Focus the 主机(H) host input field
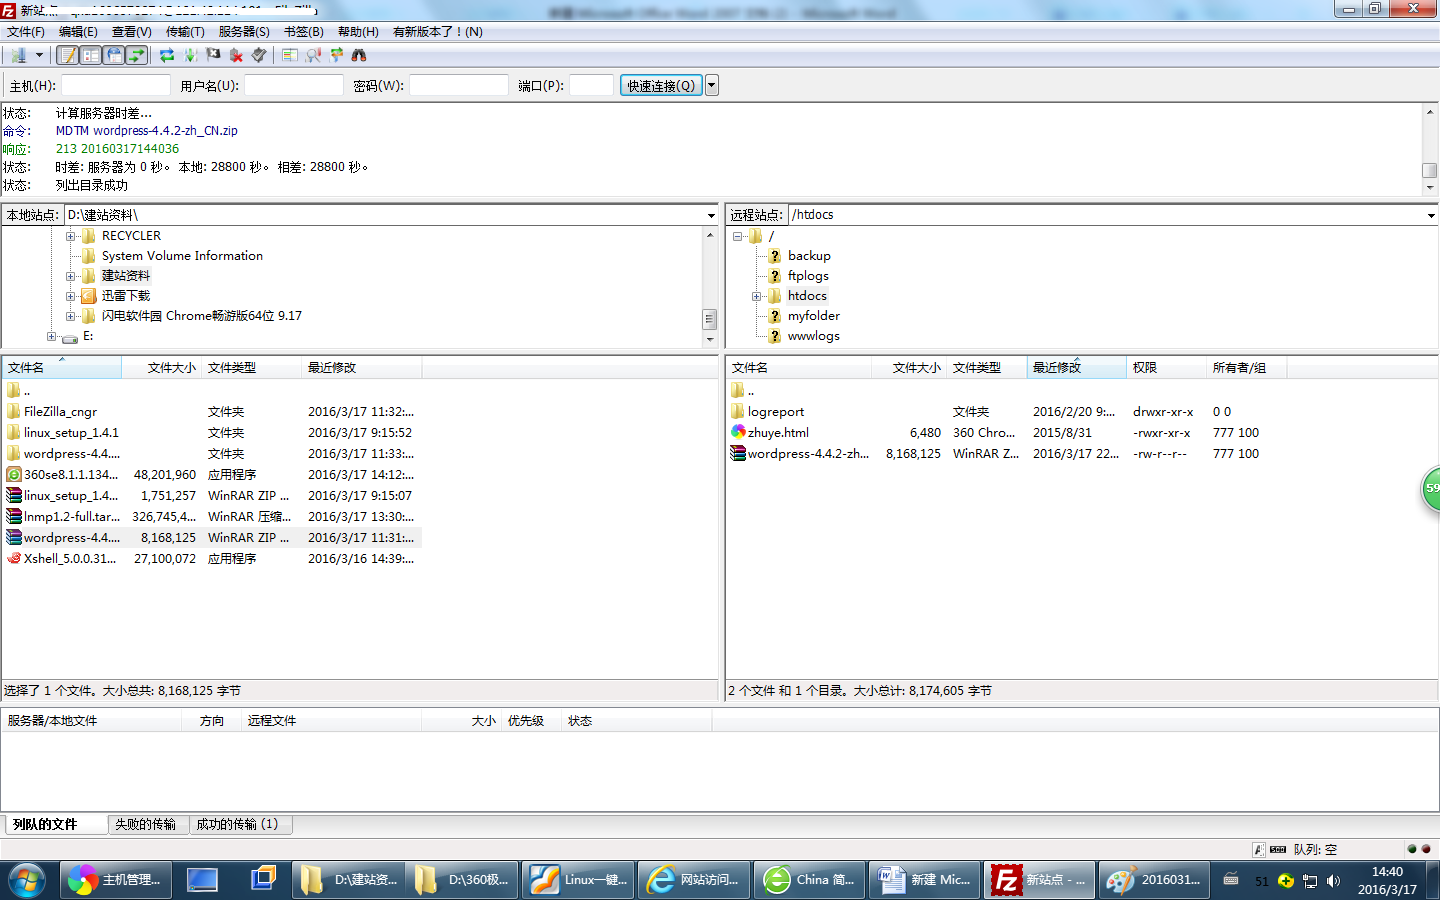The width and height of the screenshot is (1440, 900). pos(116,86)
